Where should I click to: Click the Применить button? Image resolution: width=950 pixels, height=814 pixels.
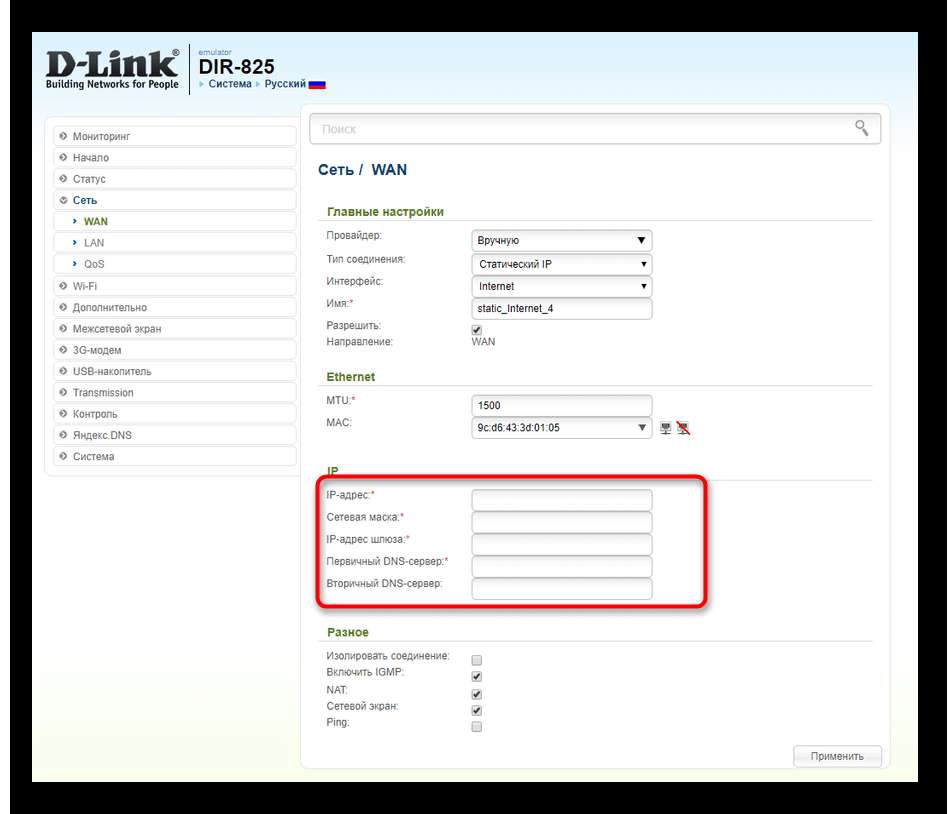pyautogui.click(x=837, y=756)
